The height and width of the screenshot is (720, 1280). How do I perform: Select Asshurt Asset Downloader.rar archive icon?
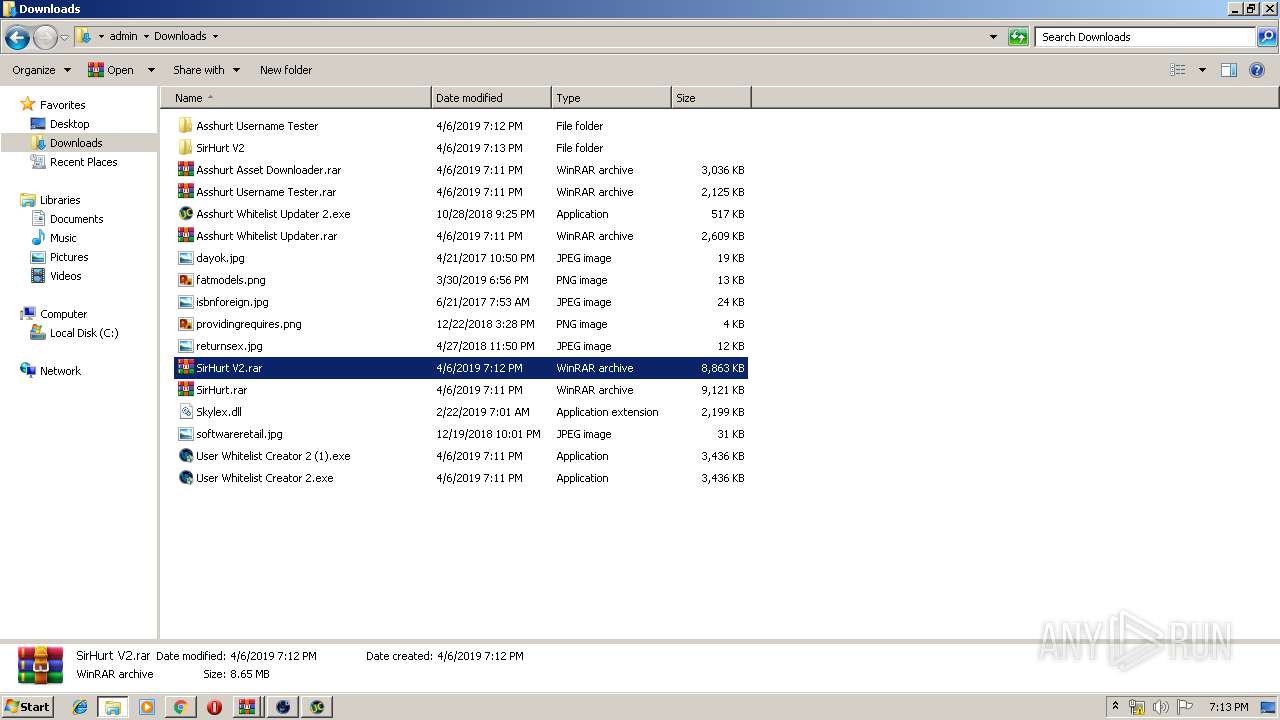click(x=185, y=170)
